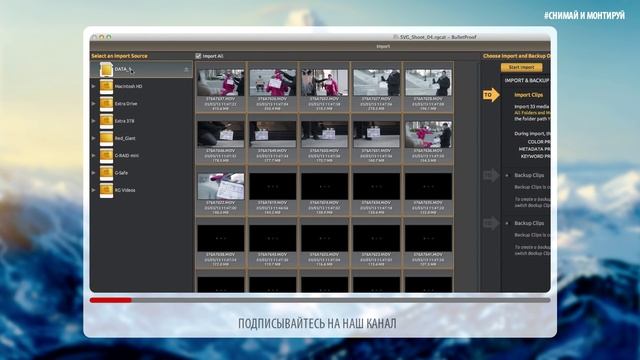This screenshot has width=640, height=360.
Task: Switch to the Import tab in top bar
Action: [383, 47]
